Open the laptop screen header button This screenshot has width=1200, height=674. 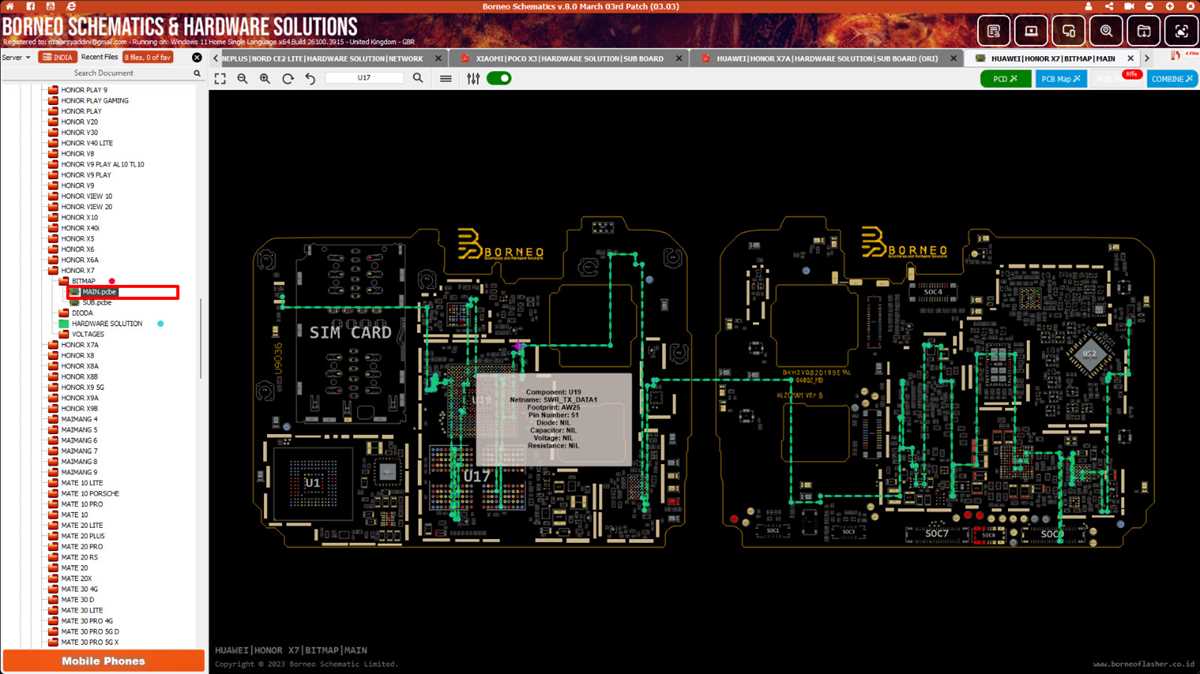click(x=1031, y=31)
